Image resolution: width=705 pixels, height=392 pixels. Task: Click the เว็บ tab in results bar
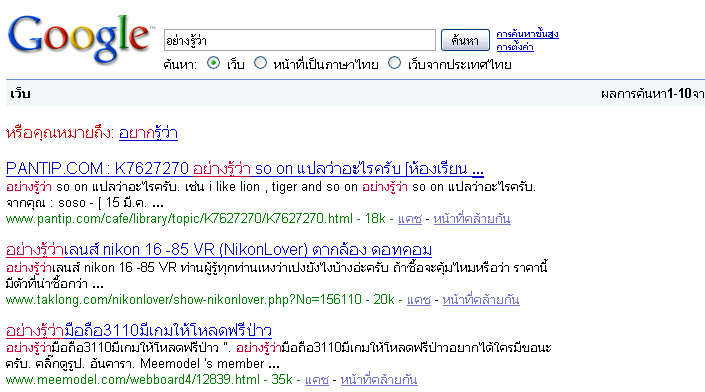click(x=20, y=94)
